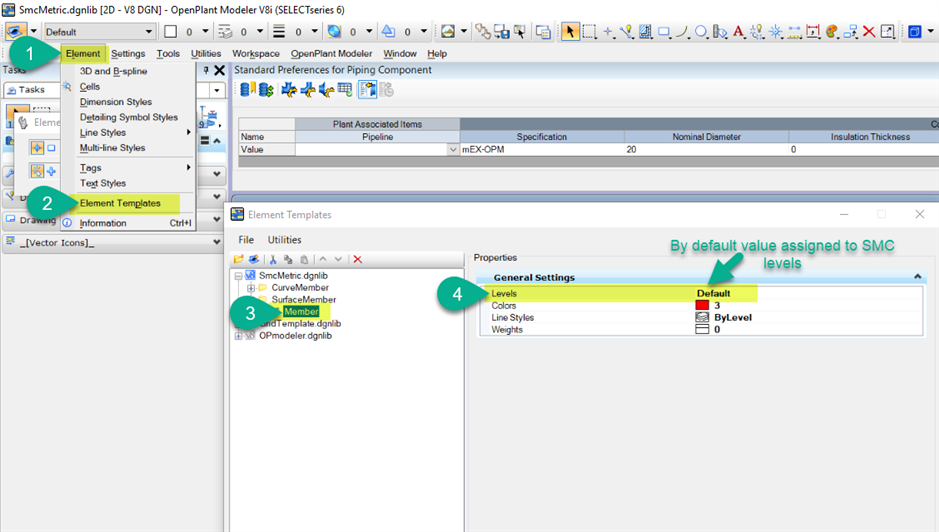Image resolution: width=939 pixels, height=532 pixels.
Task: Select SurfaceMember folder in tree
Action: (304, 300)
